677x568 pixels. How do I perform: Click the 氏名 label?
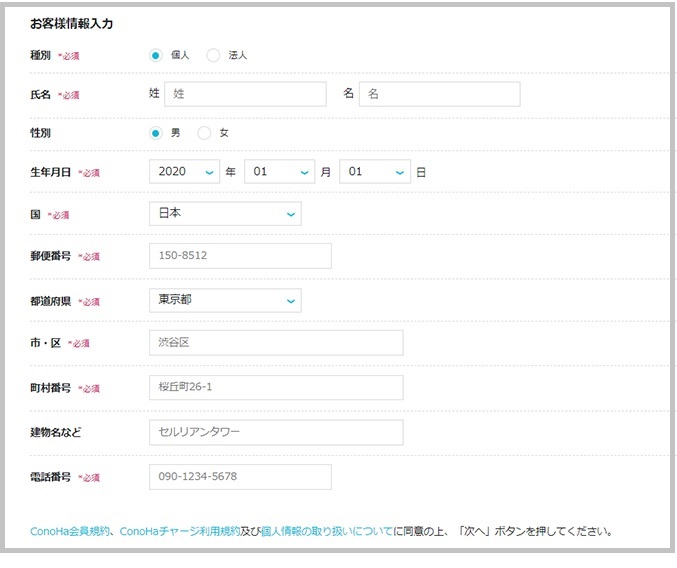click(x=40, y=95)
